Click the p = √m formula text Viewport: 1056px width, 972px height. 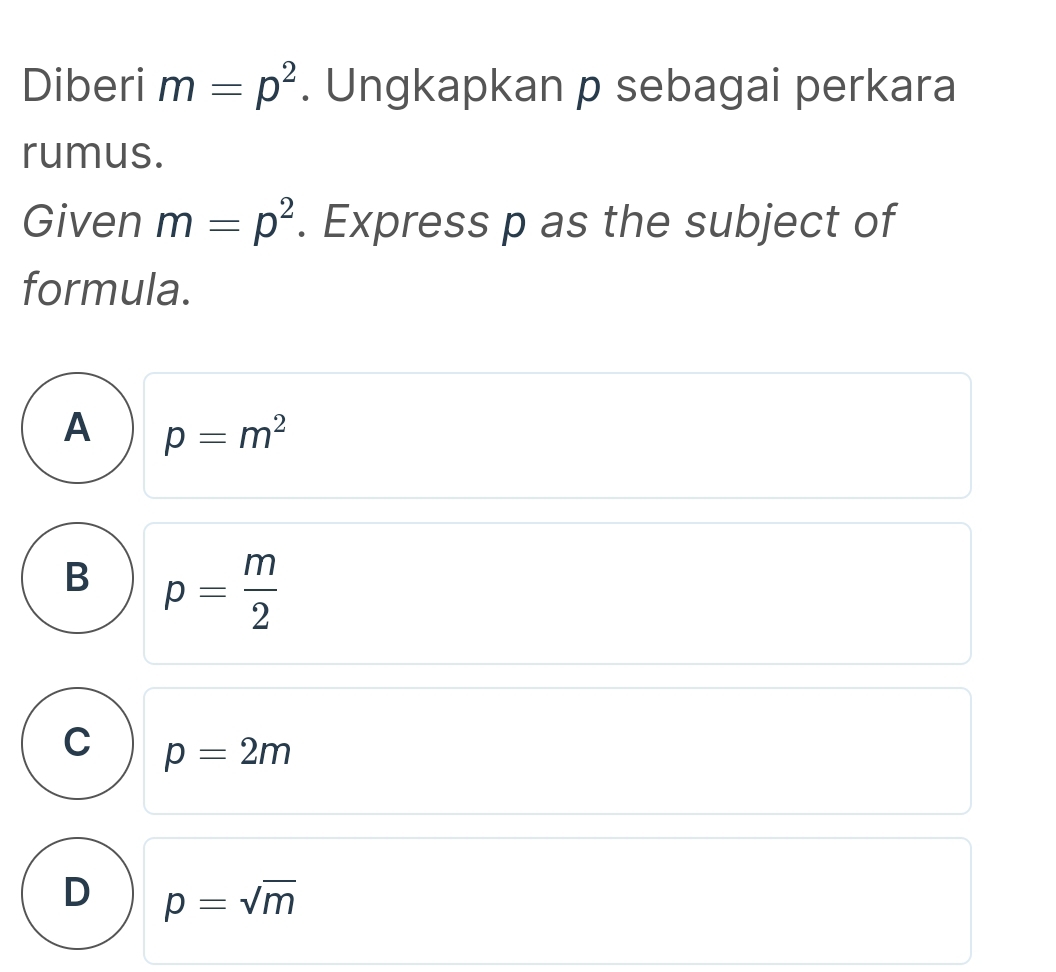[231, 902]
